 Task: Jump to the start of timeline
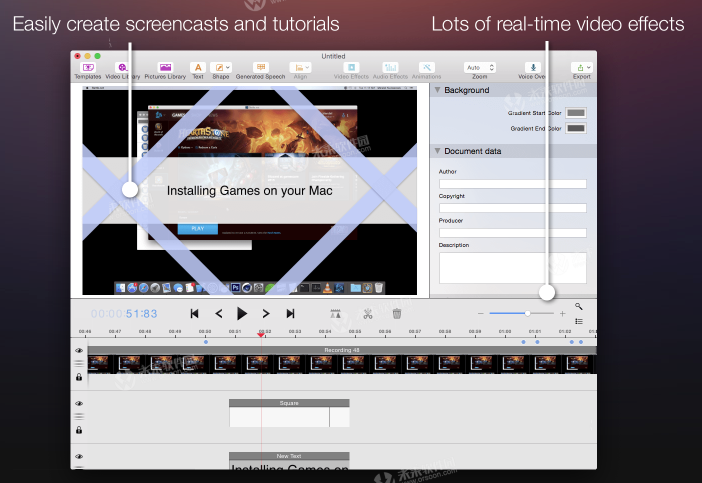(x=194, y=314)
